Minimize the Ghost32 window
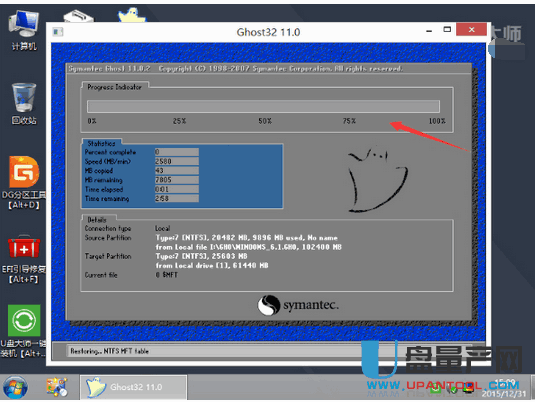 tap(429, 31)
